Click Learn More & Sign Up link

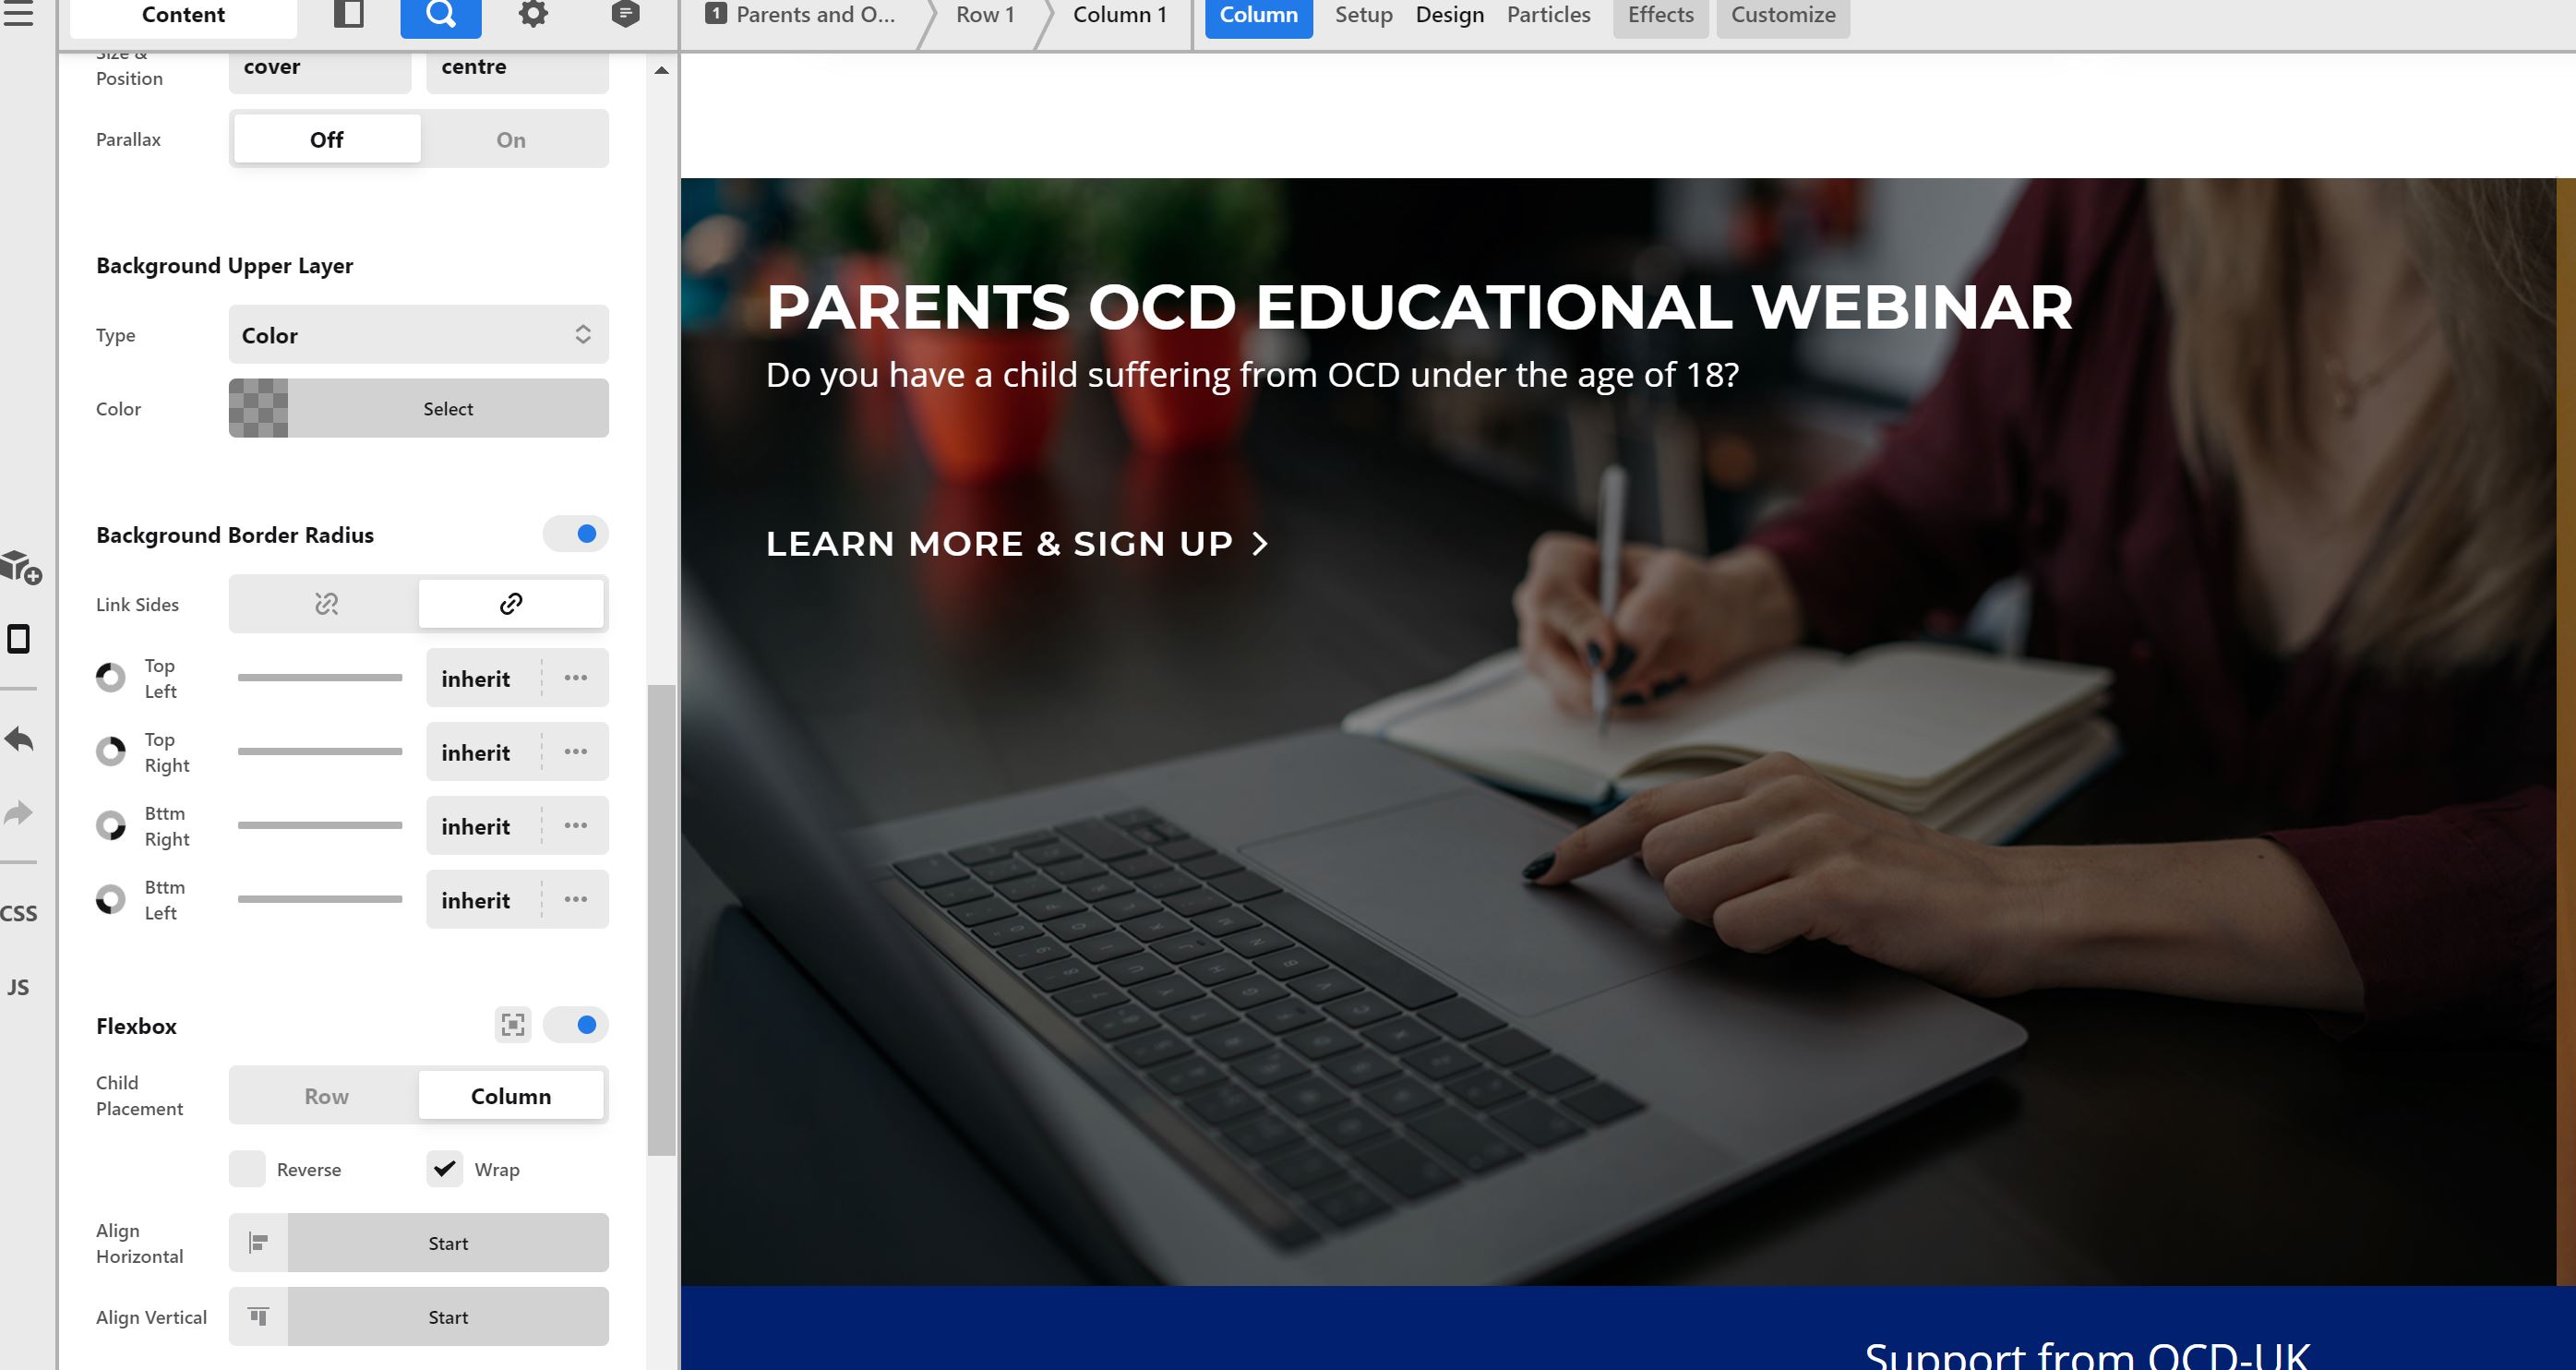[1017, 543]
